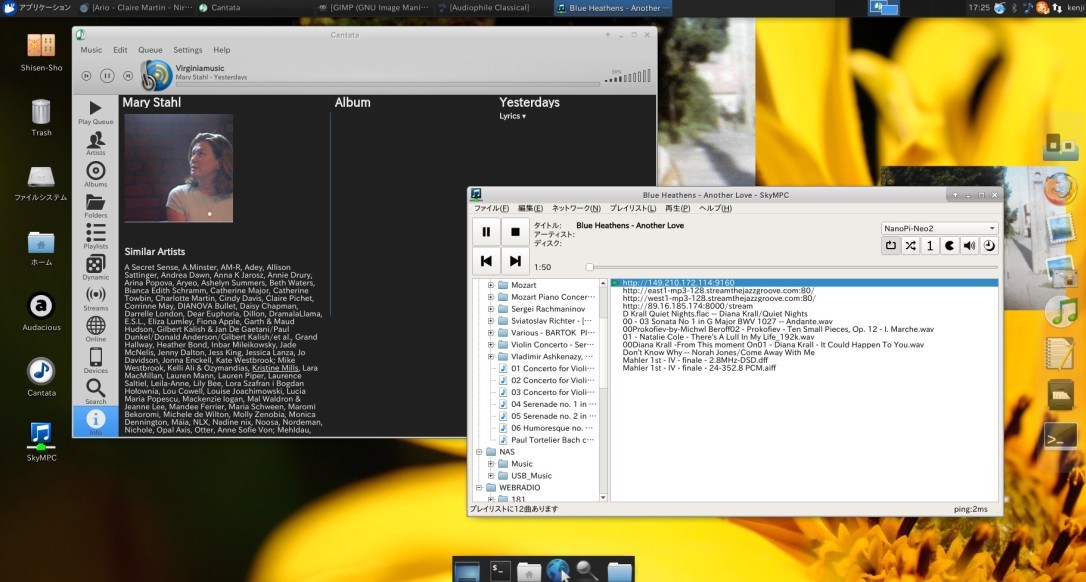
Task: Expand the Lyrics dropdown under Yesterdays
Action: pos(512,116)
